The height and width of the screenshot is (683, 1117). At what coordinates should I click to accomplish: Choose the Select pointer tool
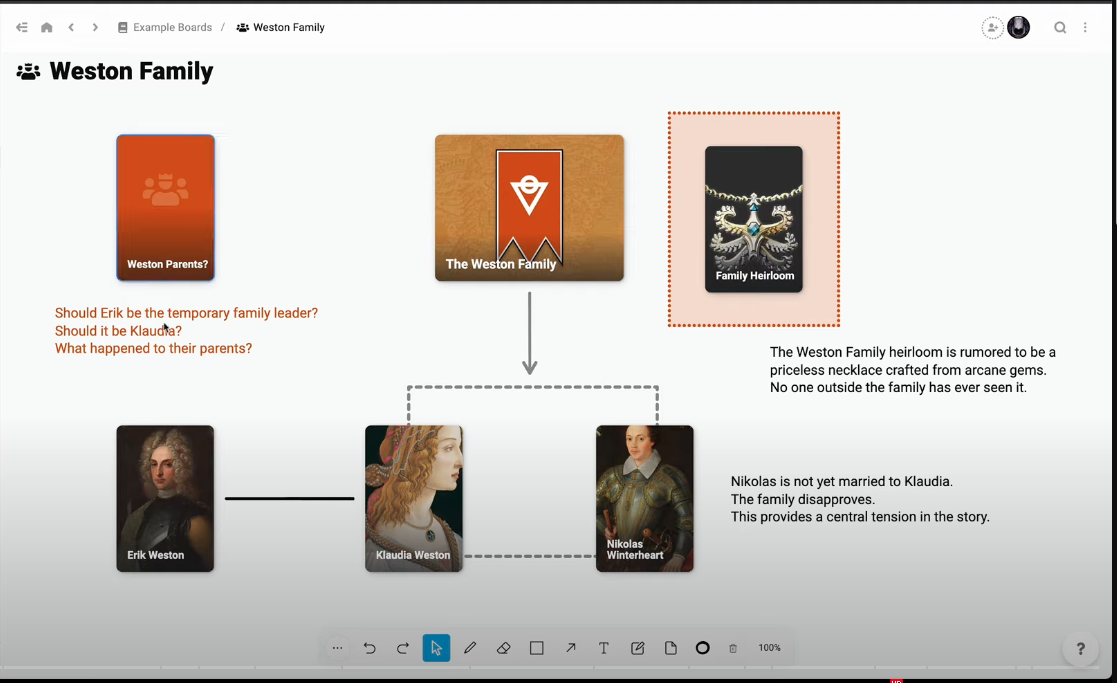(x=436, y=648)
